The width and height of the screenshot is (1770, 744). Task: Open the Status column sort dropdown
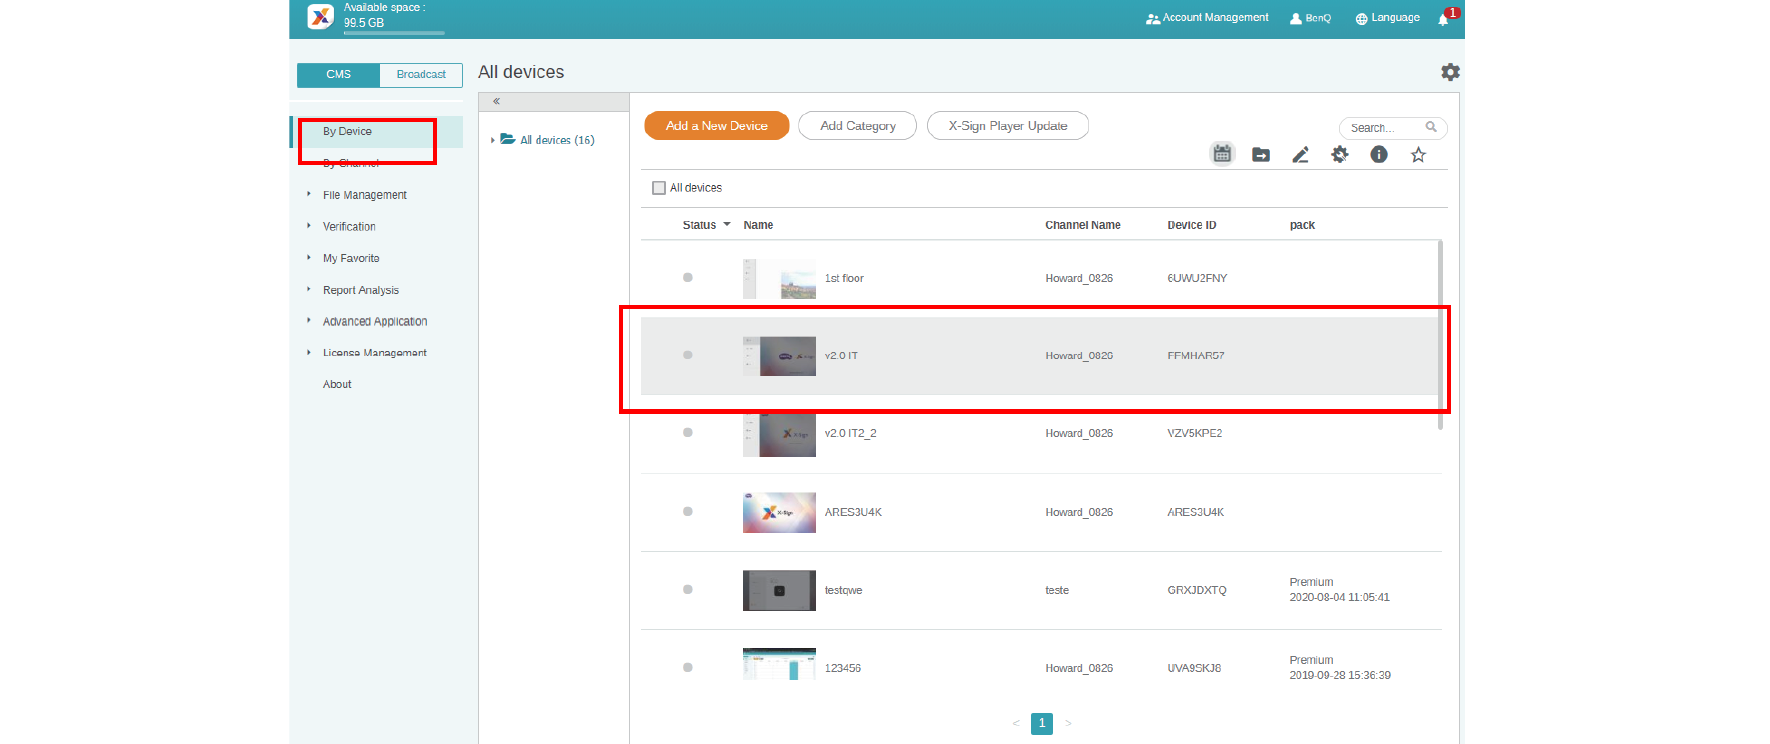pyautogui.click(x=727, y=225)
